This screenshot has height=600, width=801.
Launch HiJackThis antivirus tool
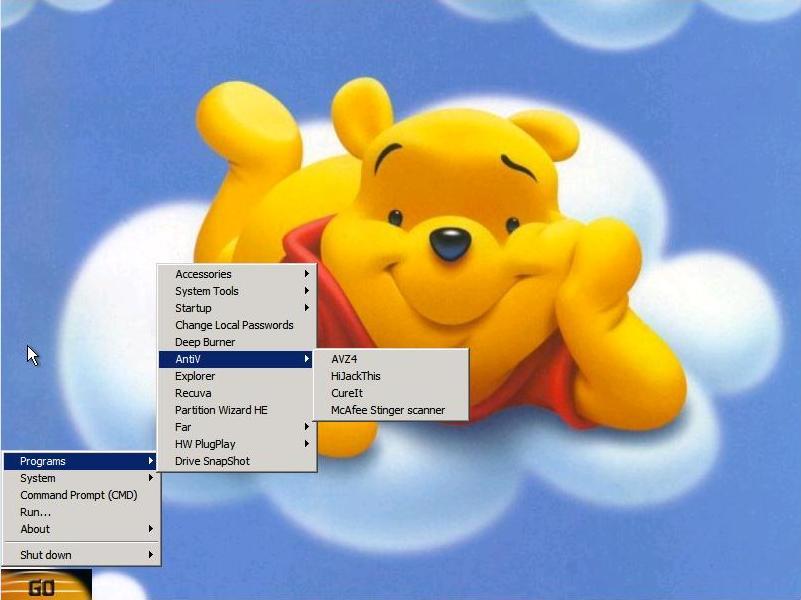pyautogui.click(x=356, y=376)
